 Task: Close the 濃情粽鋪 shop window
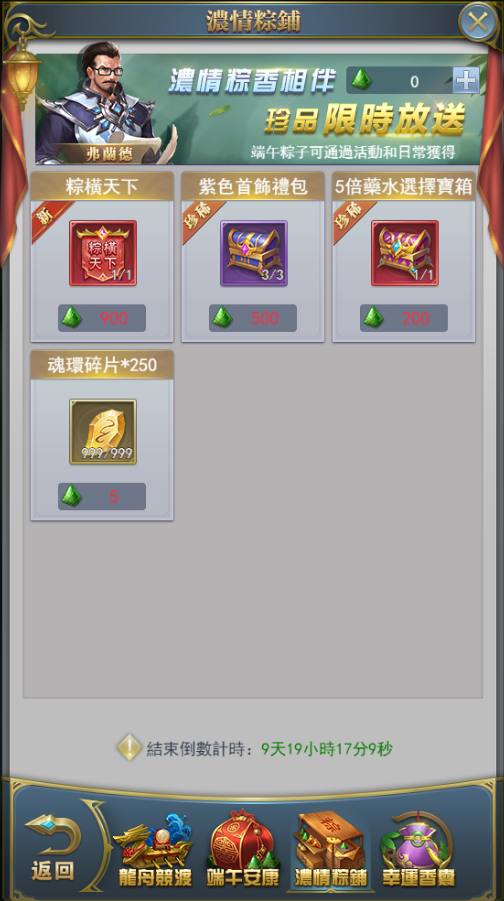477,22
